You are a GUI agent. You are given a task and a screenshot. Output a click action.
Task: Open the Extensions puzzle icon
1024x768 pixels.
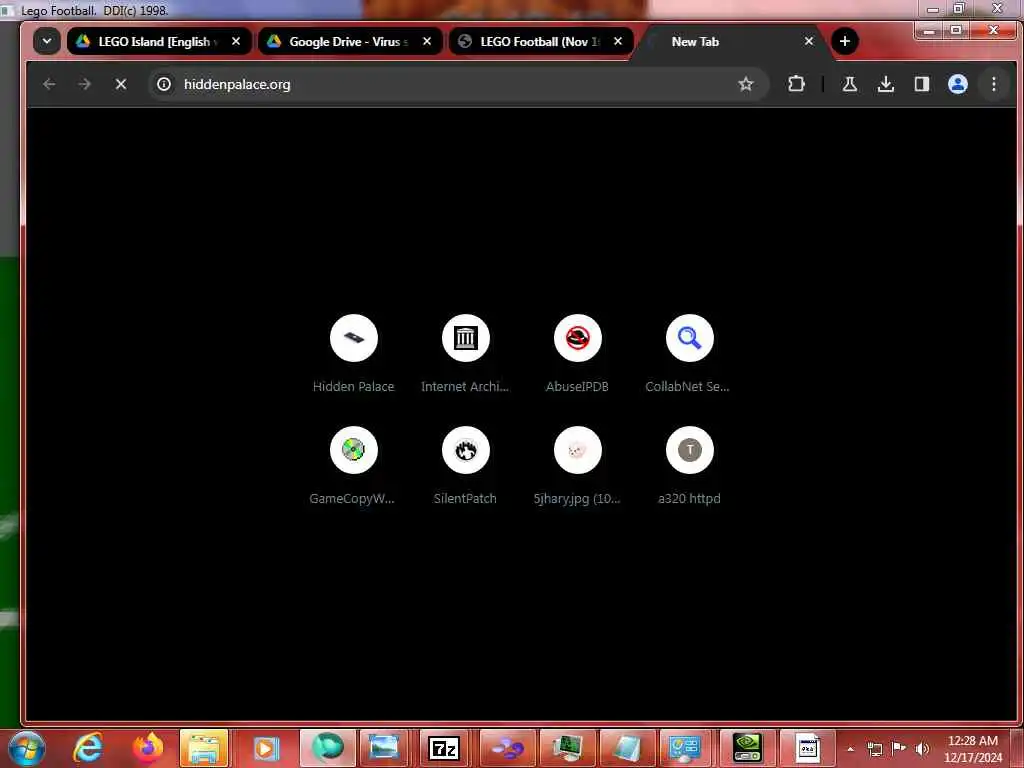click(x=796, y=84)
